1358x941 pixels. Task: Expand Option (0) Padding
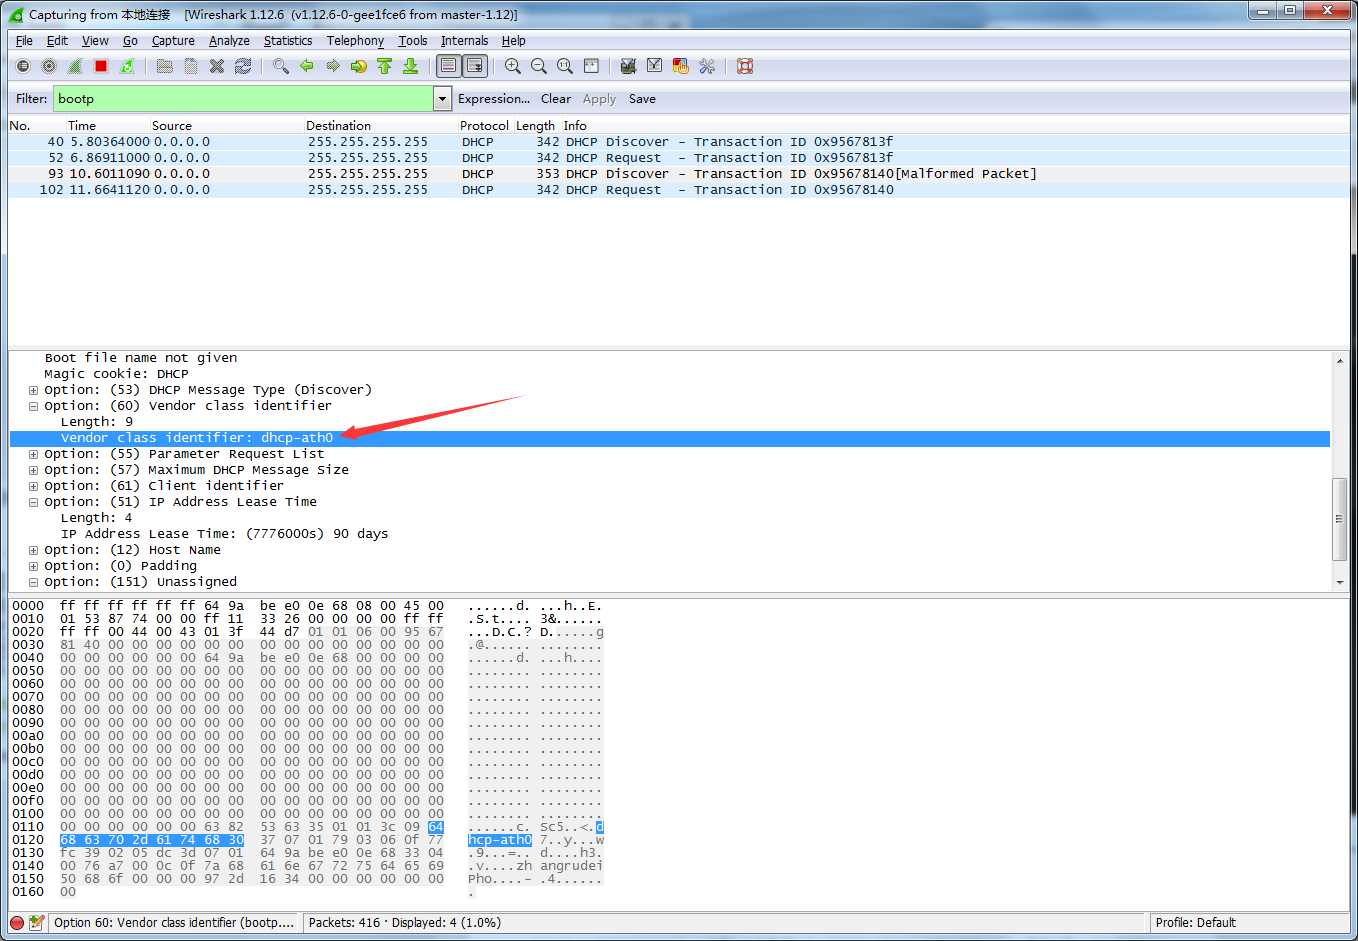coord(33,566)
